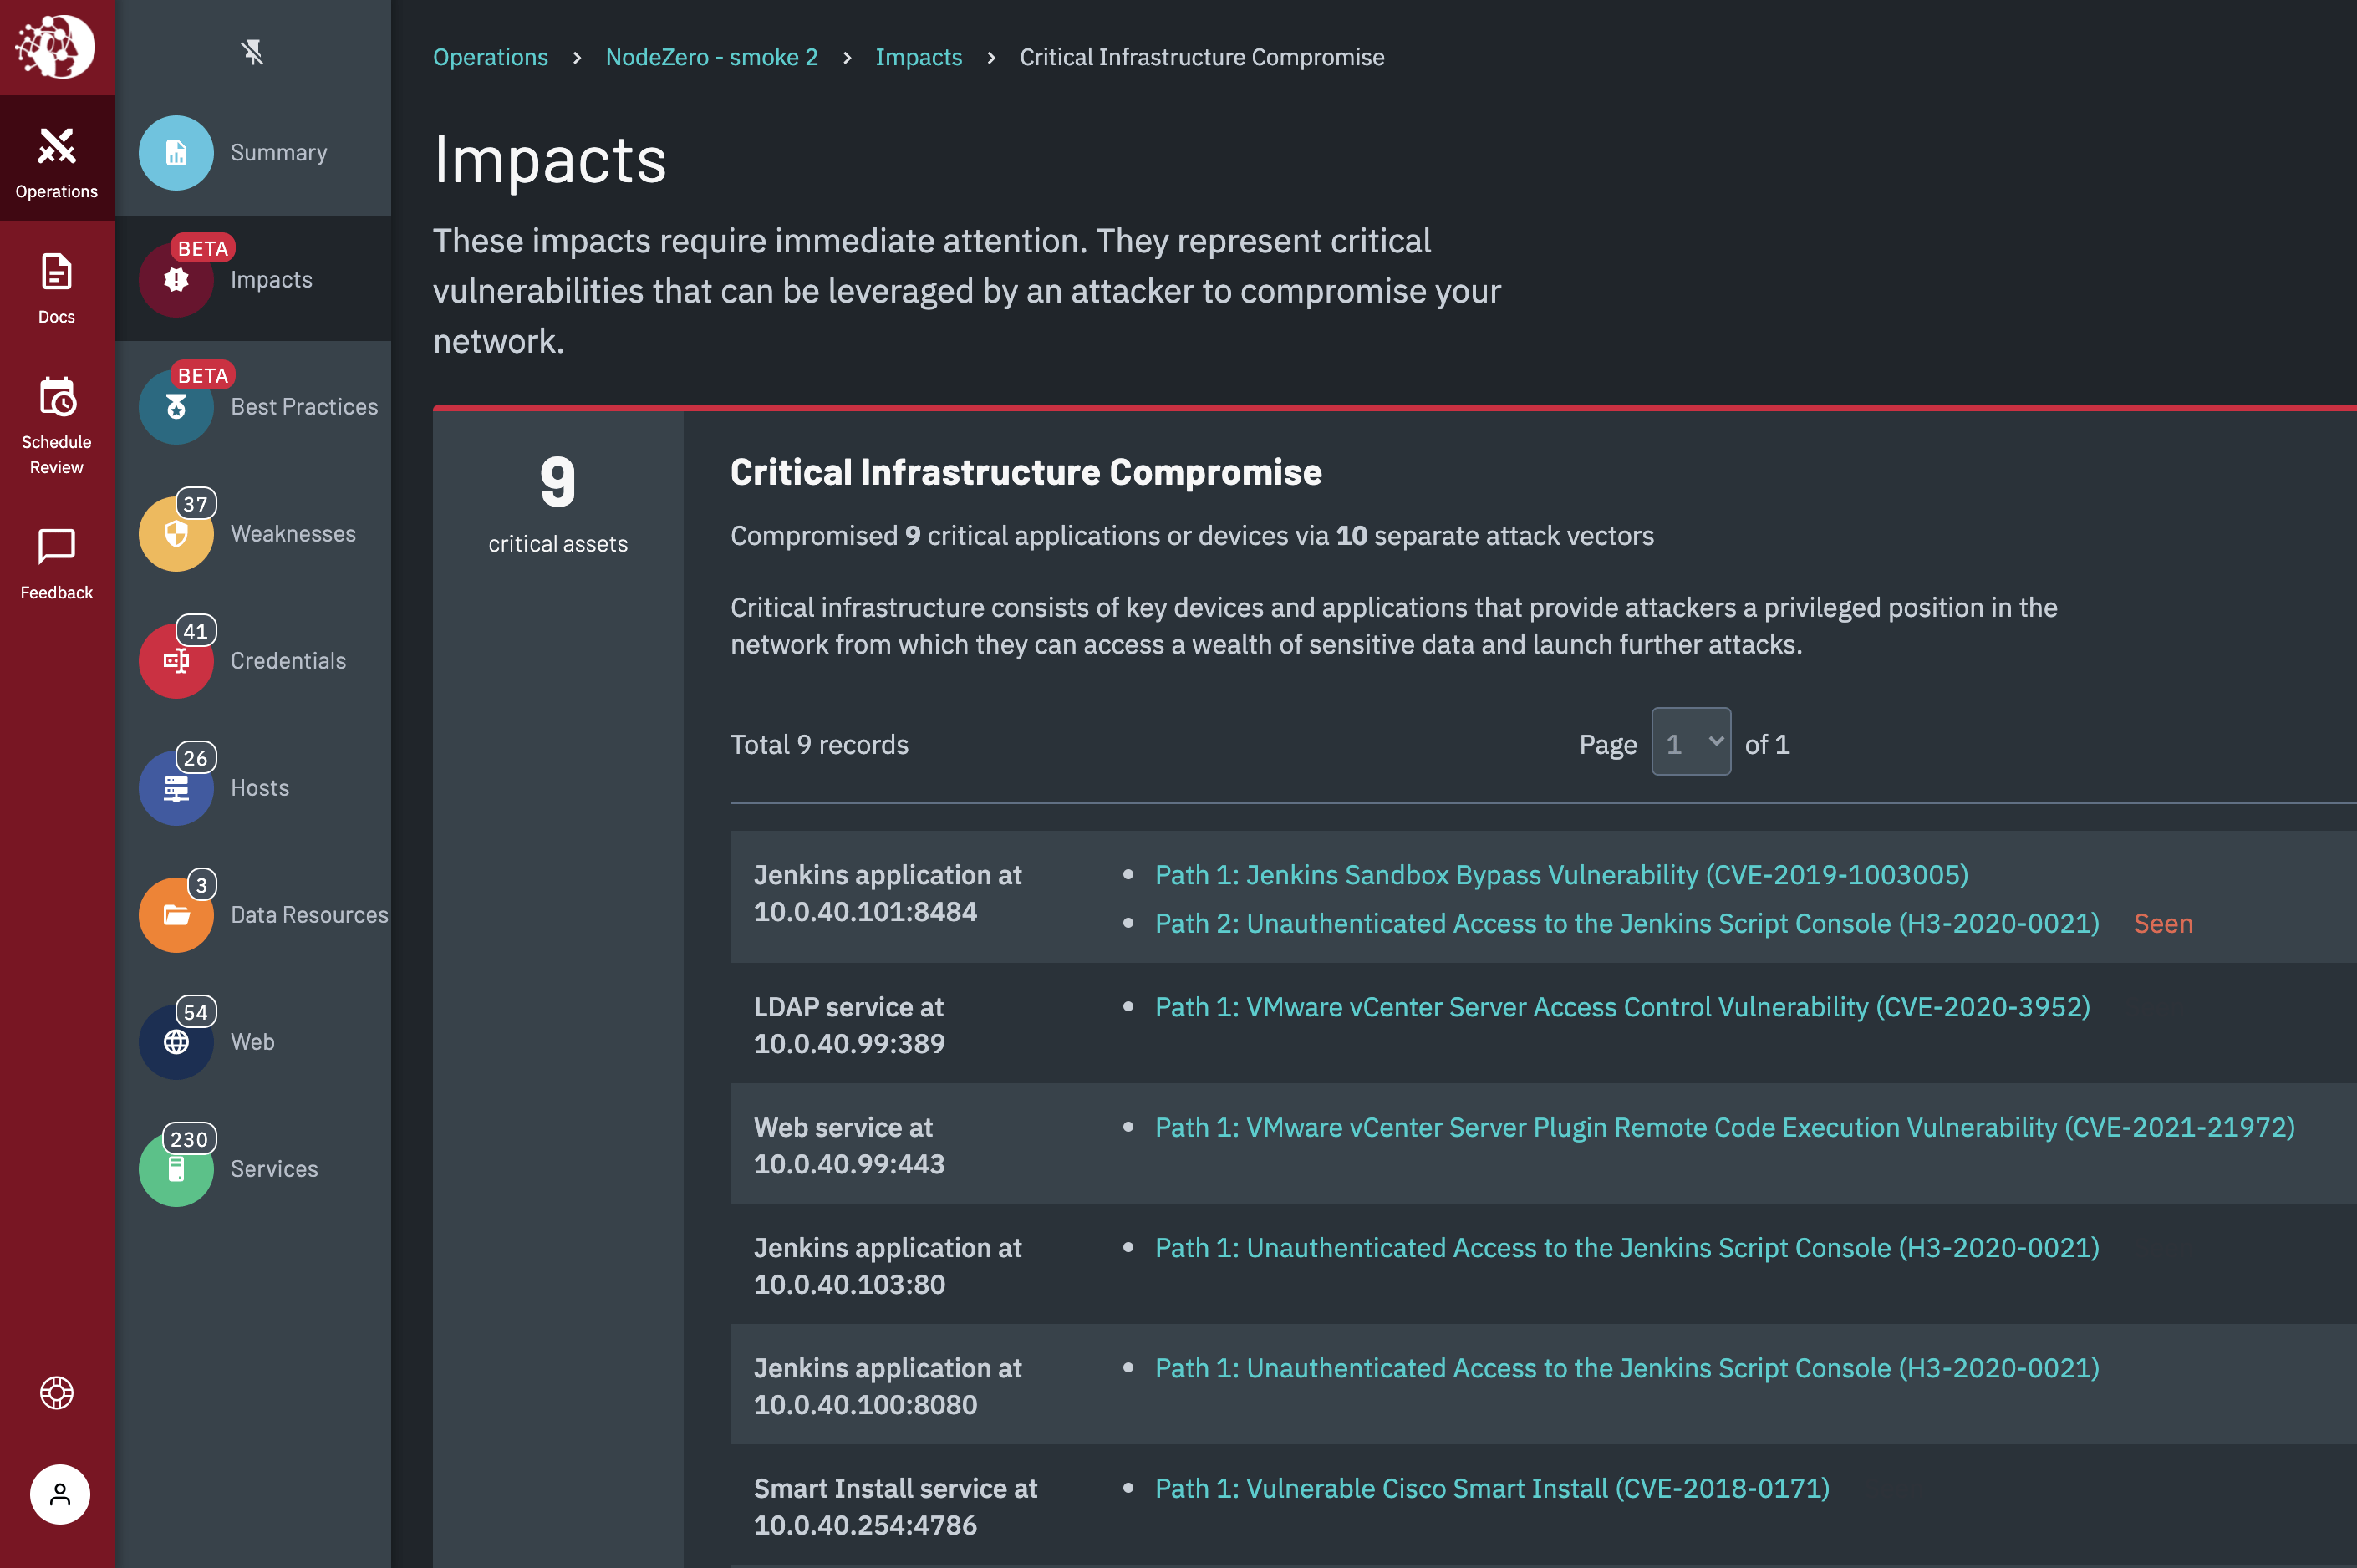This screenshot has width=2357, height=1568.
Task: Click the globe icon near the bottom
Action: click(x=57, y=1393)
